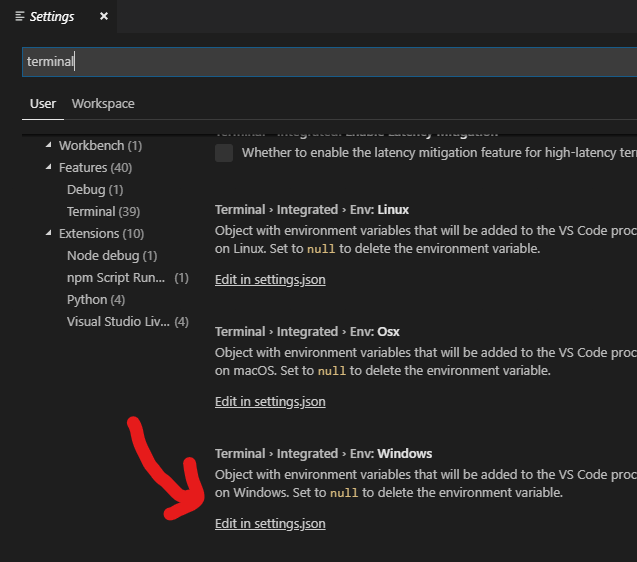Click the settings search box containing 'terminal'

coord(320,61)
